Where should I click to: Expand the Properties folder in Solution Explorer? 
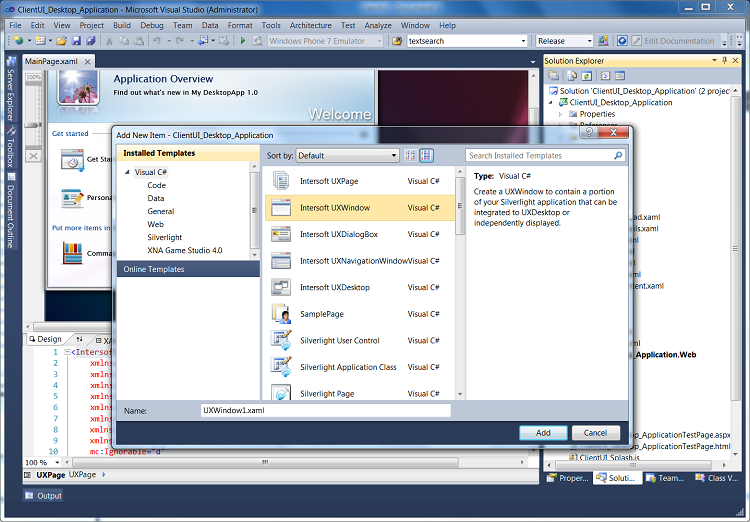pyautogui.click(x=561, y=114)
